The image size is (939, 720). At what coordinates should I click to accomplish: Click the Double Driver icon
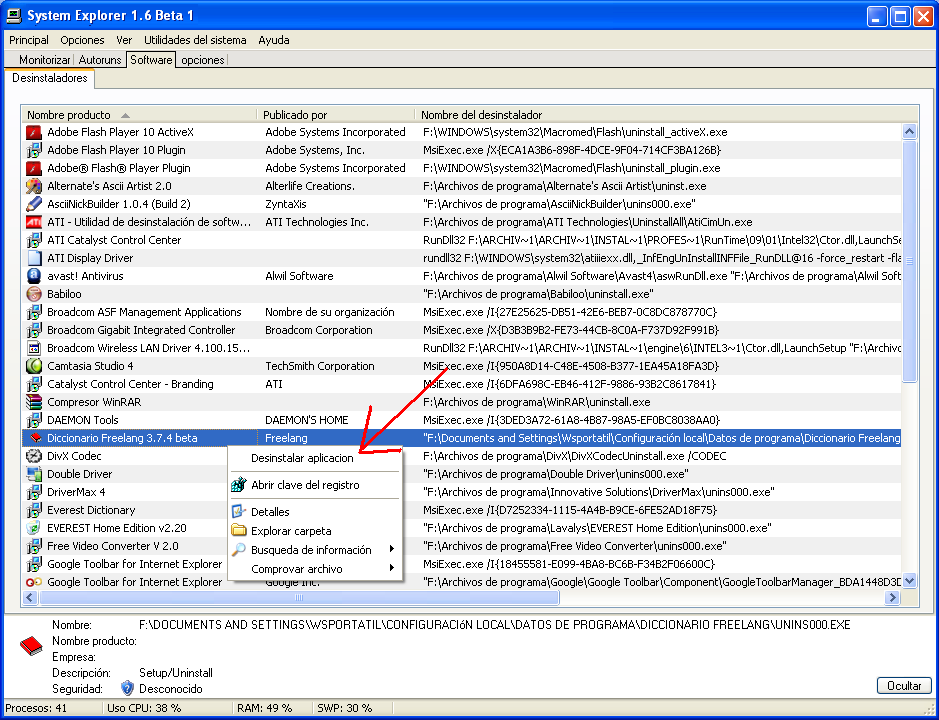pos(34,474)
